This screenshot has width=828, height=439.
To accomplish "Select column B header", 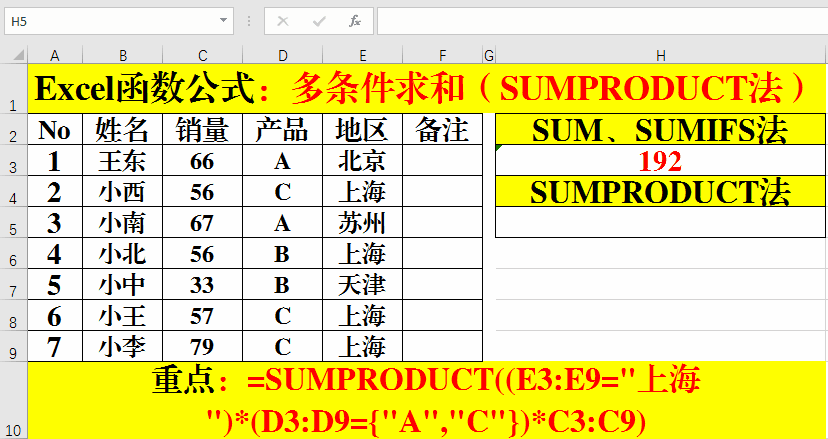I will (123, 55).
